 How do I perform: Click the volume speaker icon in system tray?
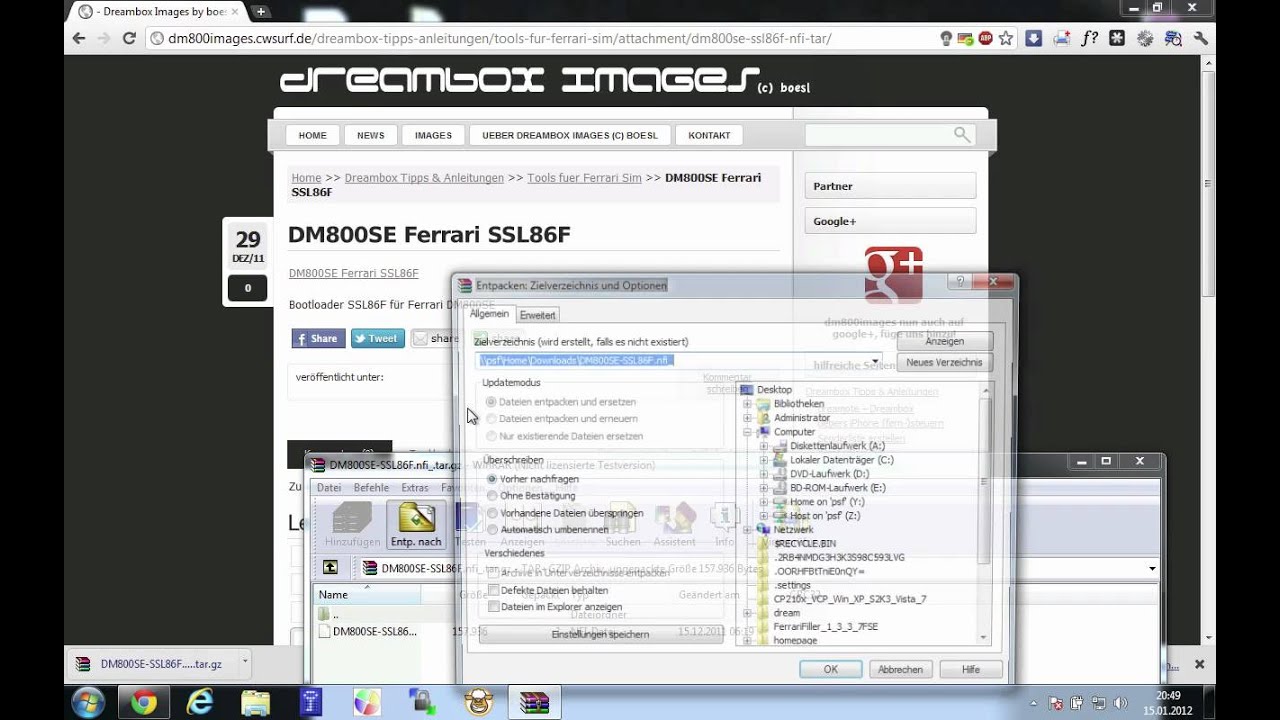coord(1120,703)
